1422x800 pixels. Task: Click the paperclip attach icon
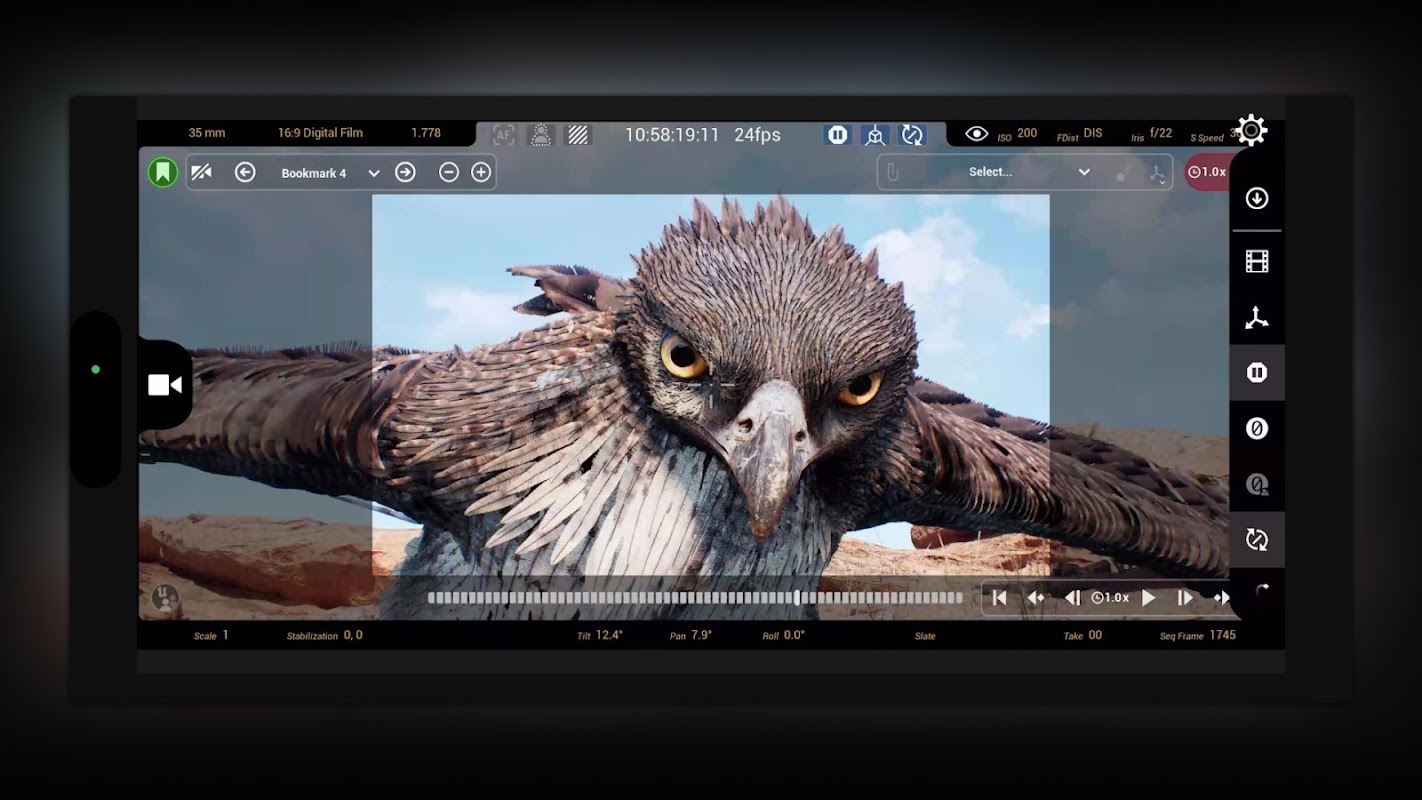click(x=893, y=172)
